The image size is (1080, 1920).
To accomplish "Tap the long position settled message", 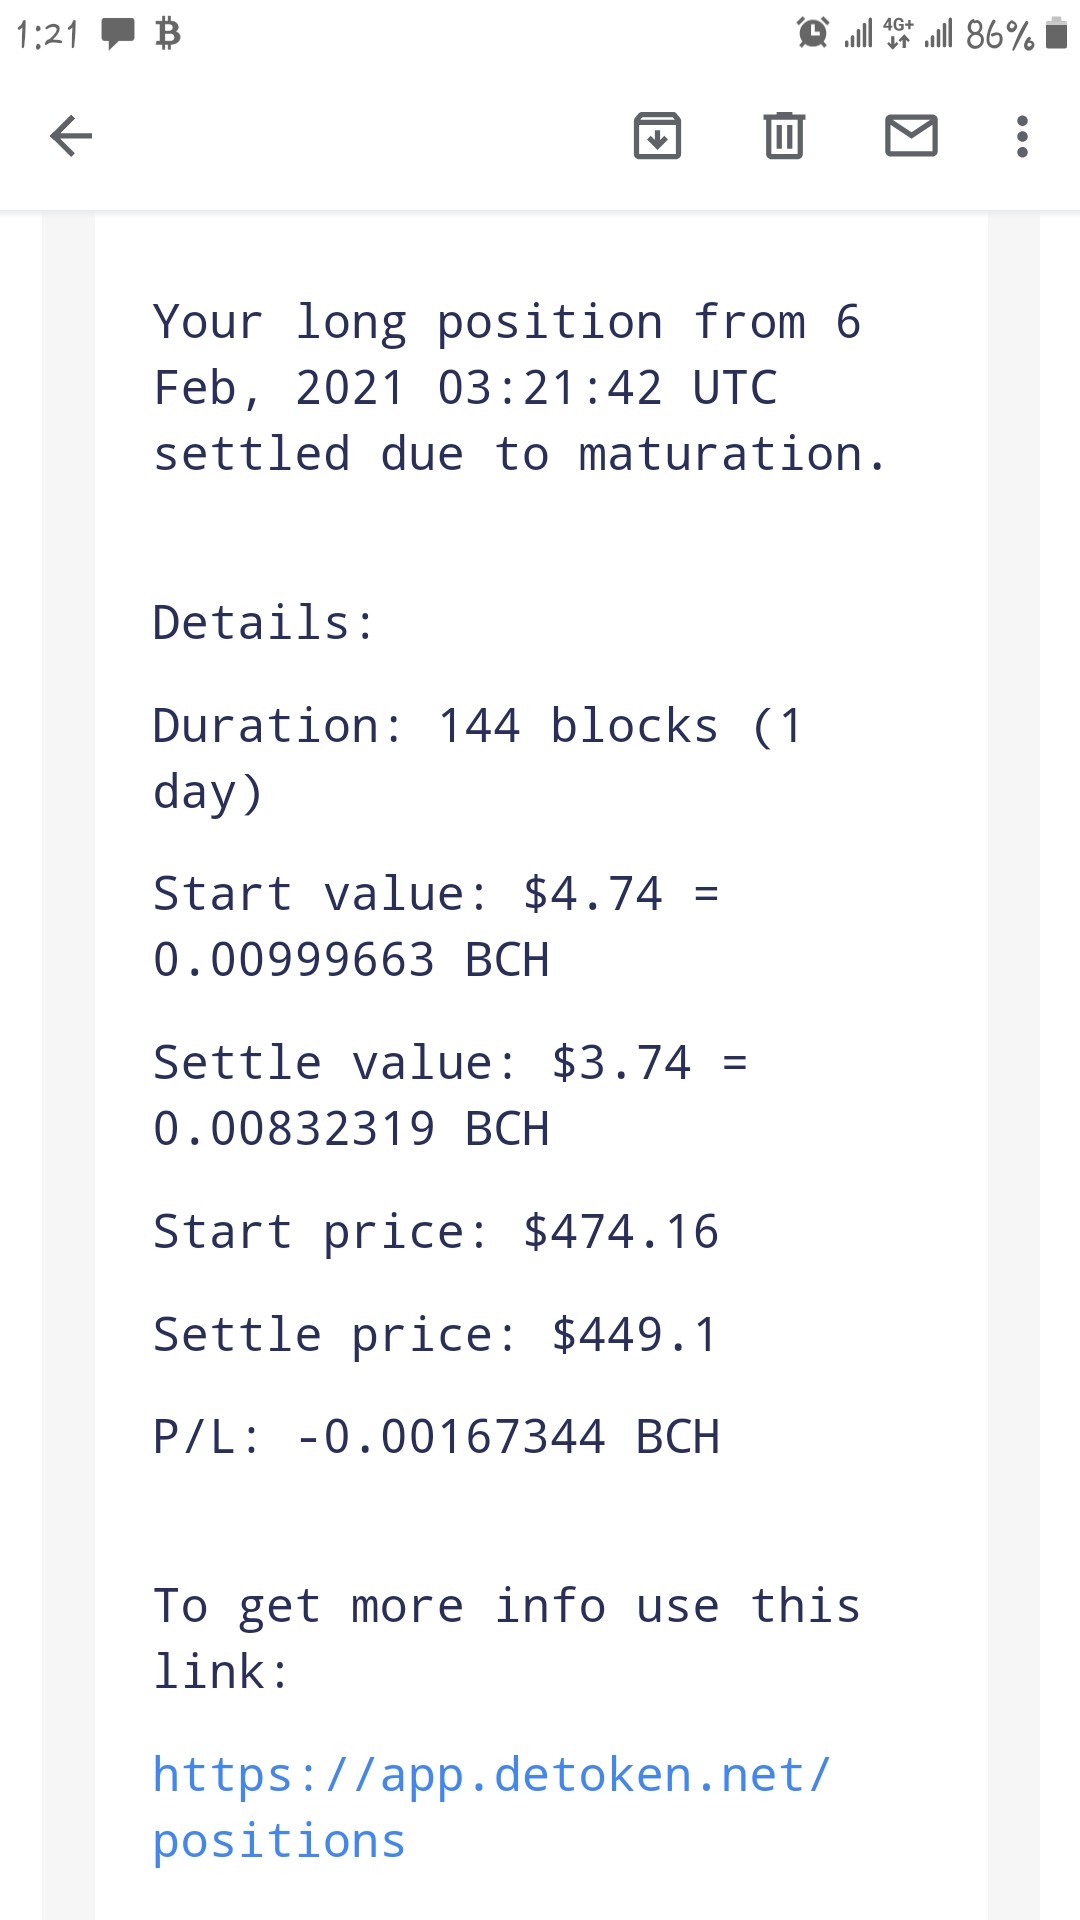I will click(x=520, y=388).
